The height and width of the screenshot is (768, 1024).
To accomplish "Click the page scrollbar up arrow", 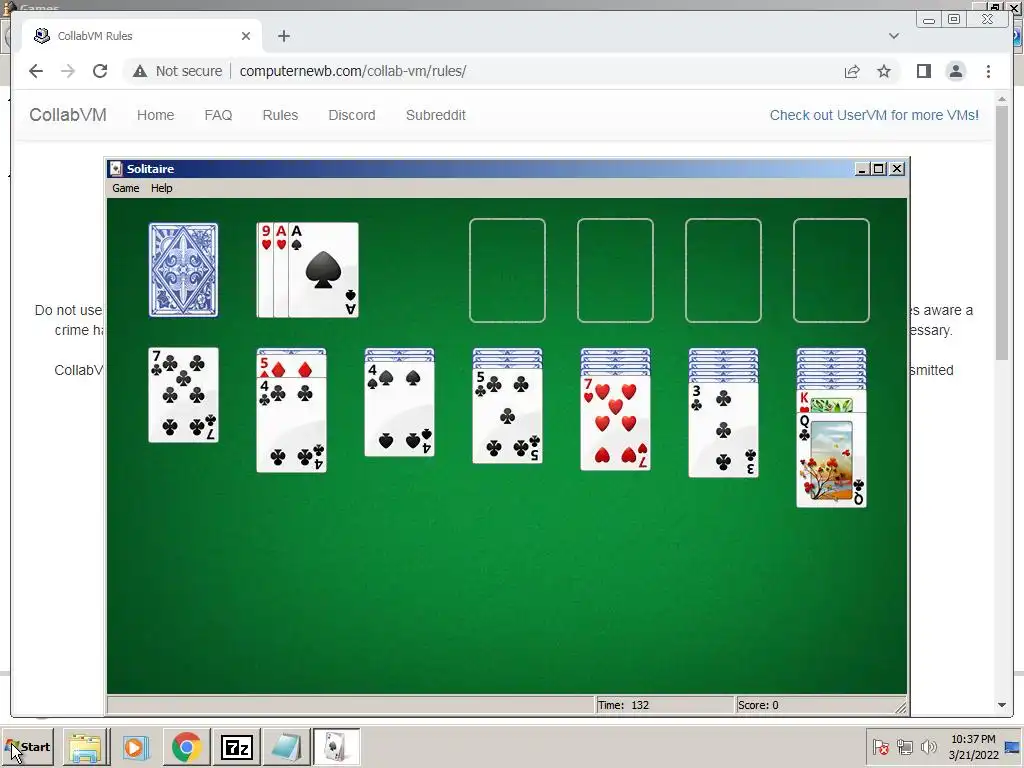I will pos(1002,99).
